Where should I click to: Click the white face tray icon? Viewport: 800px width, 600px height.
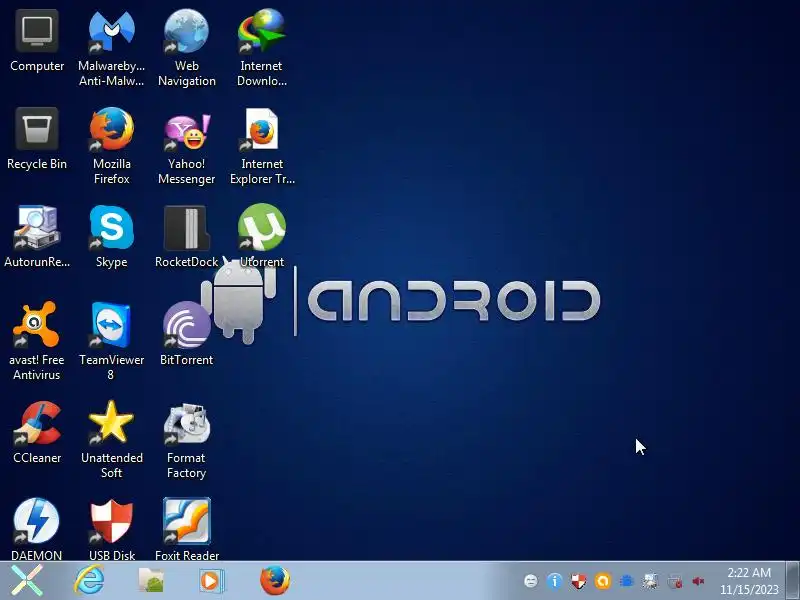pyautogui.click(x=531, y=581)
